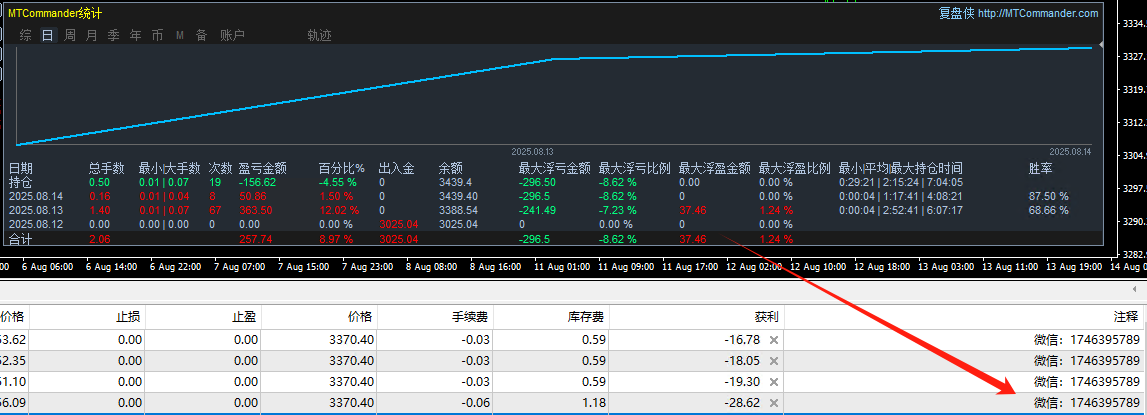The image size is (1147, 415).
Task: Open the 年 yearly tab
Action: (135, 35)
